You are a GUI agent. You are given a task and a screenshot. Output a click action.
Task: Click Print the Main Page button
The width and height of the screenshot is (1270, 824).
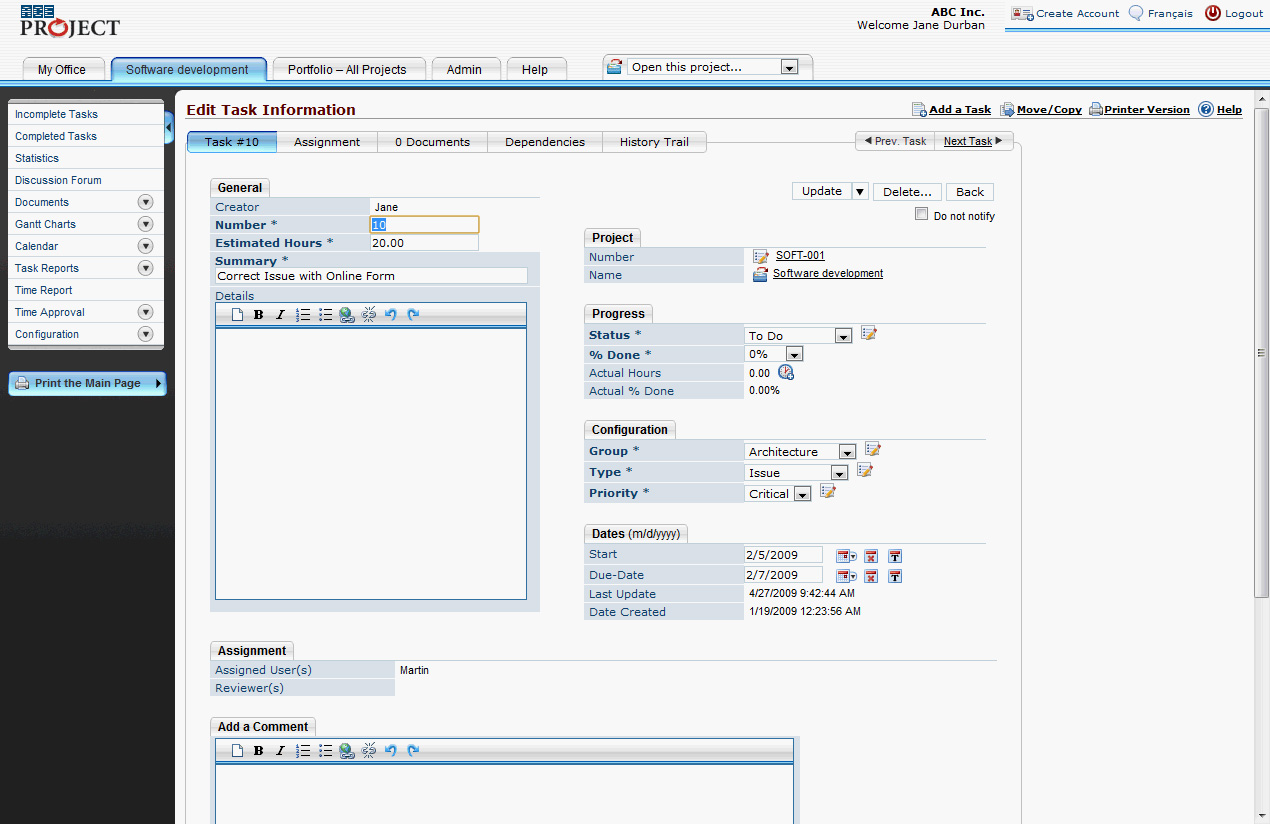87,383
